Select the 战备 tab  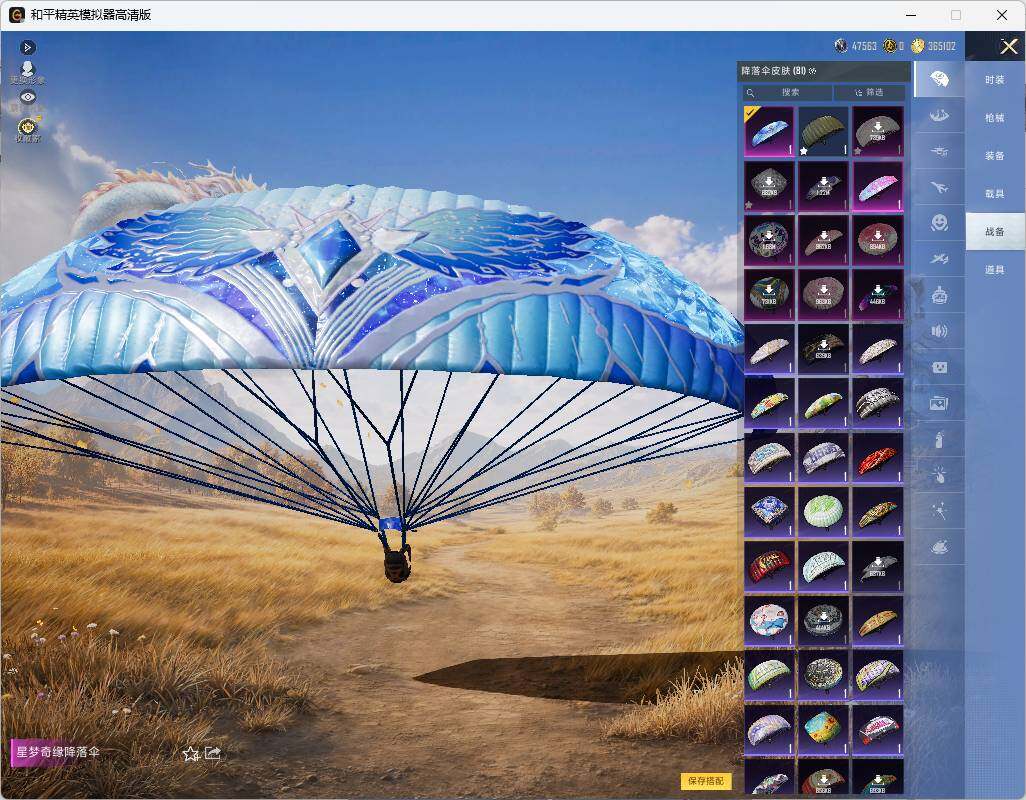(995, 232)
